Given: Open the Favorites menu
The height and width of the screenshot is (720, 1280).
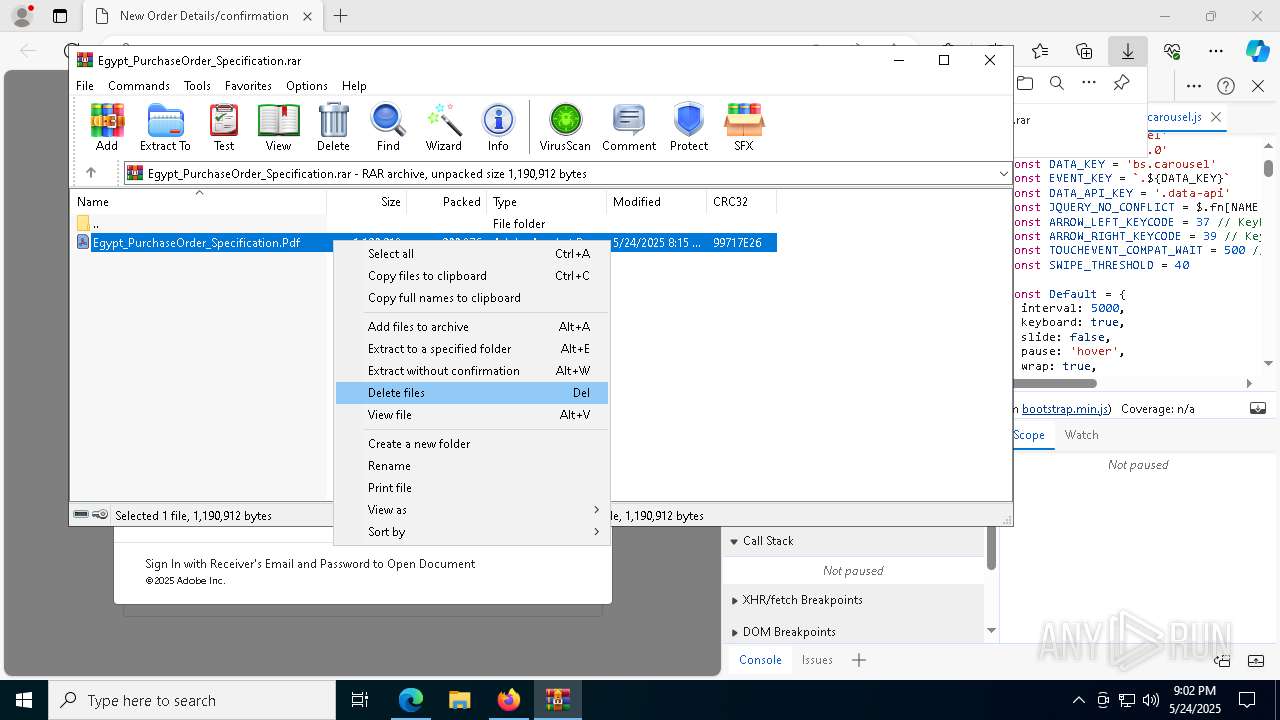Looking at the screenshot, I should (x=248, y=86).
